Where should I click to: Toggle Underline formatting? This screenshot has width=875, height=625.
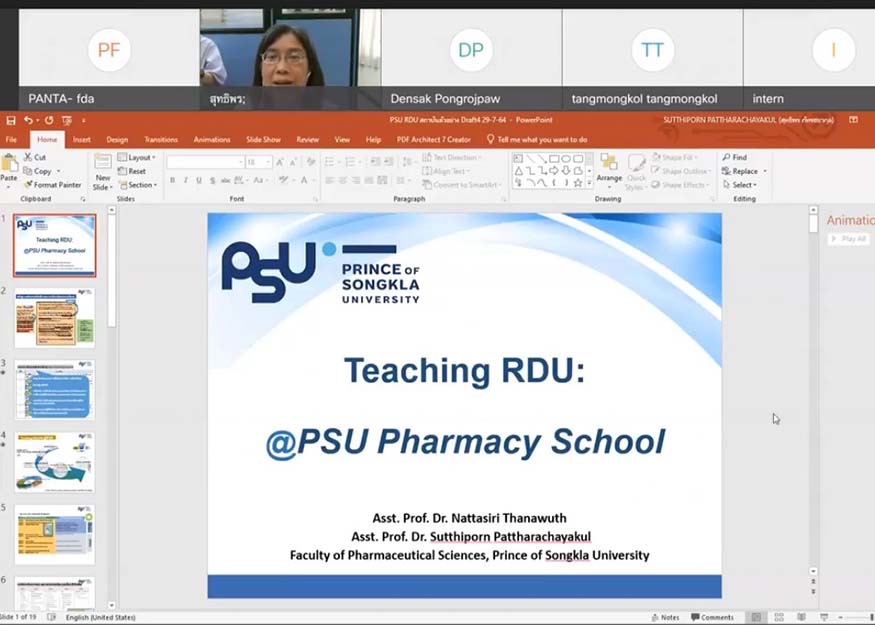199,180
